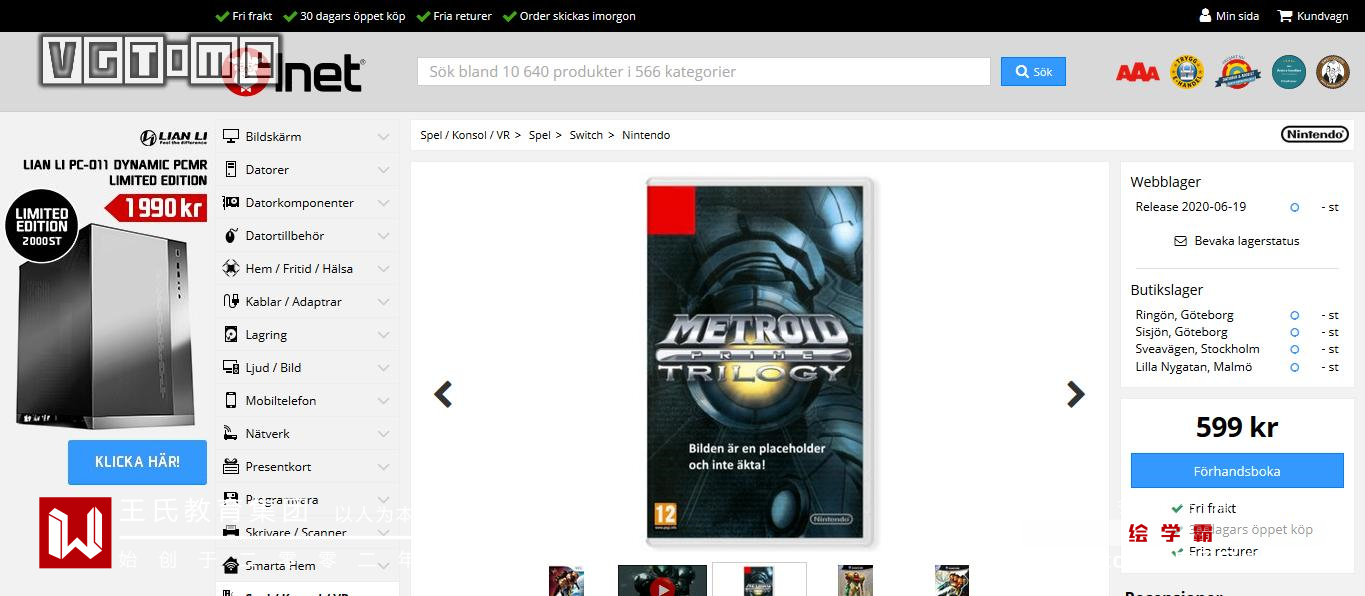
Task: Expand the Kablar / Adaptrar chevron
Action: tap(383, 301)
